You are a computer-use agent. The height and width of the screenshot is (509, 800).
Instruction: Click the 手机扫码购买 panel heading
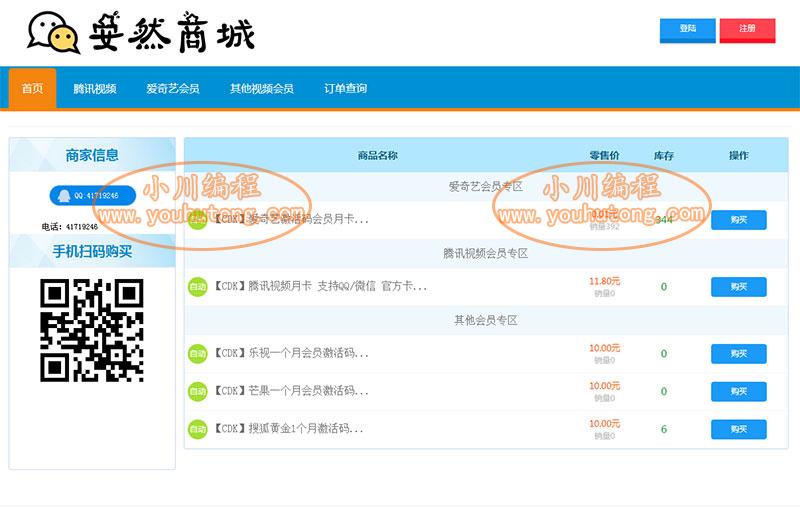coord(92,251)
